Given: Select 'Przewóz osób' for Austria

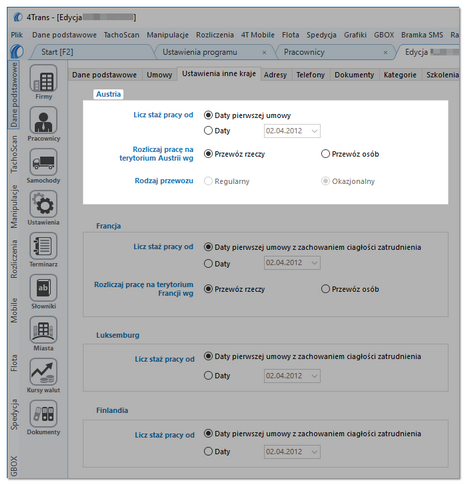Looking at the screenshot, I should pyautogui.click(x=325, y=154).
